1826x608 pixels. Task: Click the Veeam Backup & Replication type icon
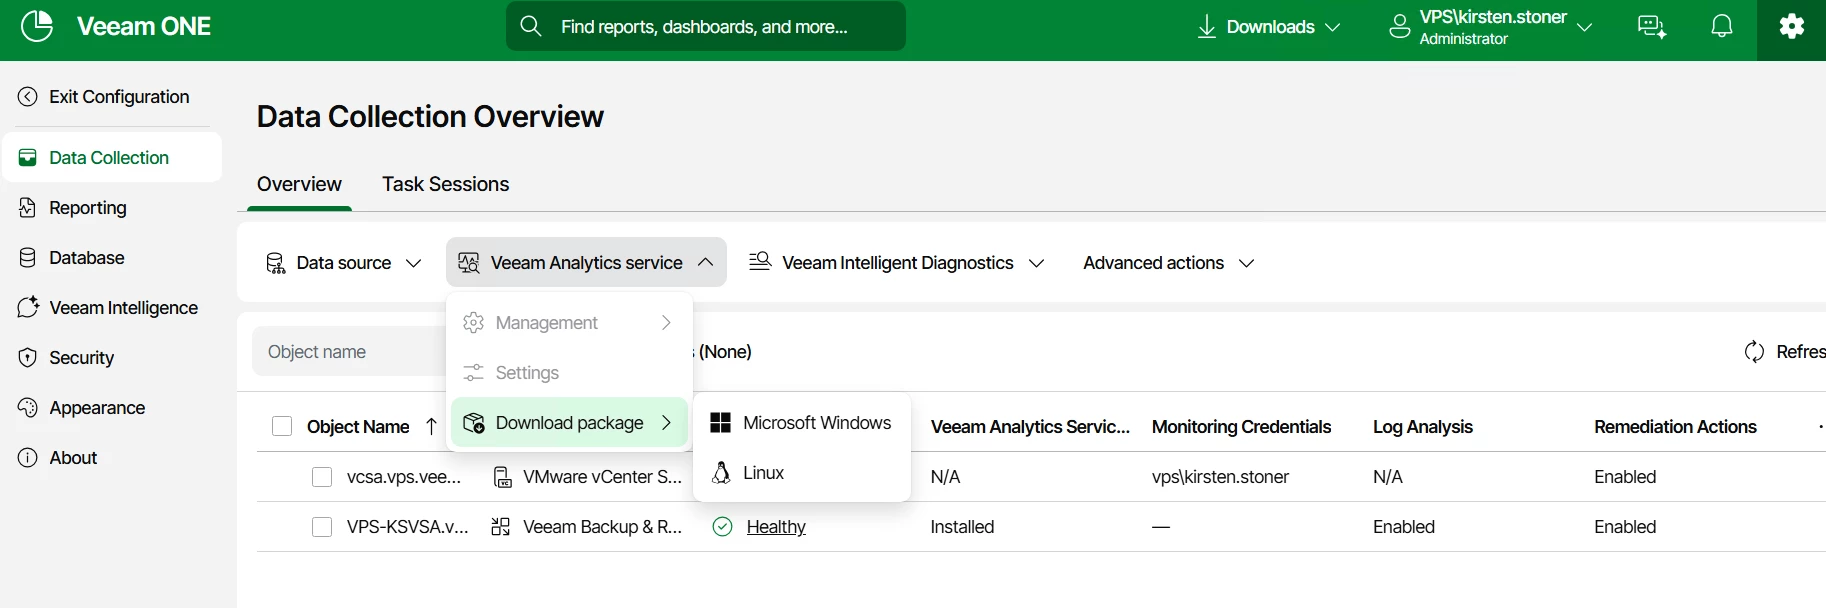tap(501, 527)
